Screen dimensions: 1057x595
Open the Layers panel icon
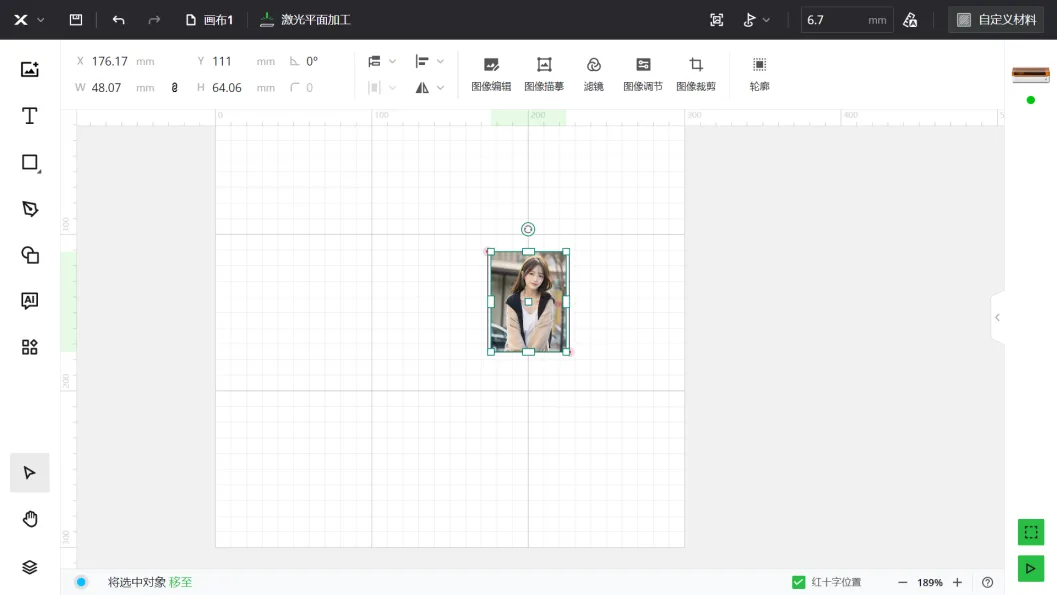pos(30,567)
